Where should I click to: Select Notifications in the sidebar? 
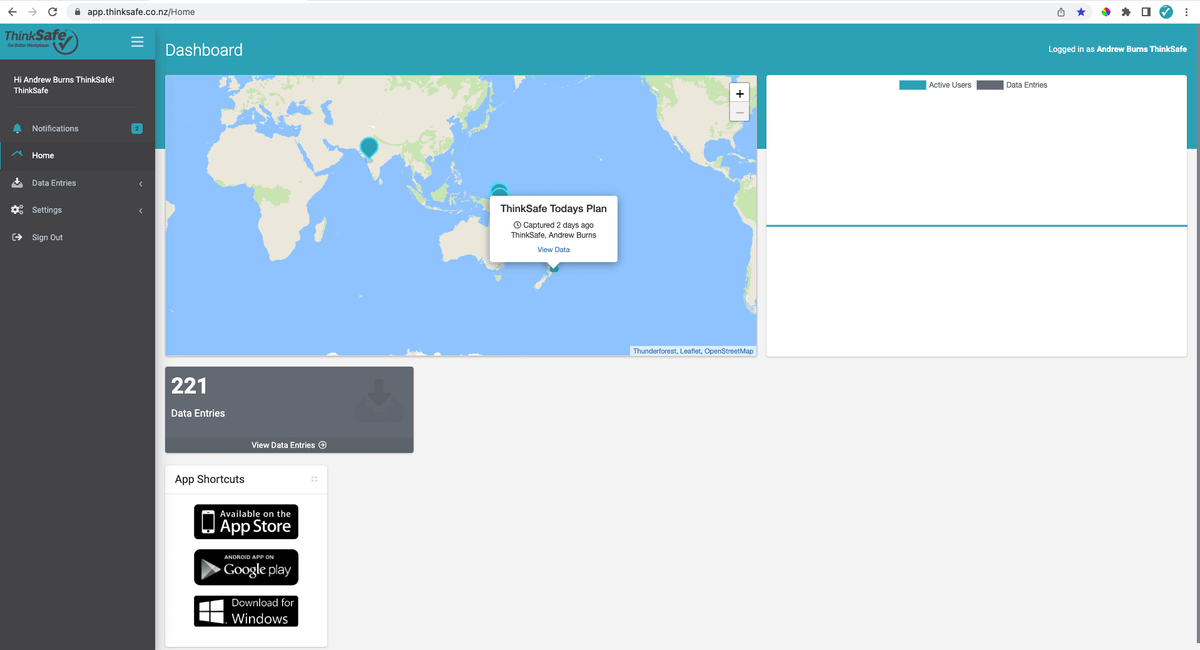[x=56, y=128]
